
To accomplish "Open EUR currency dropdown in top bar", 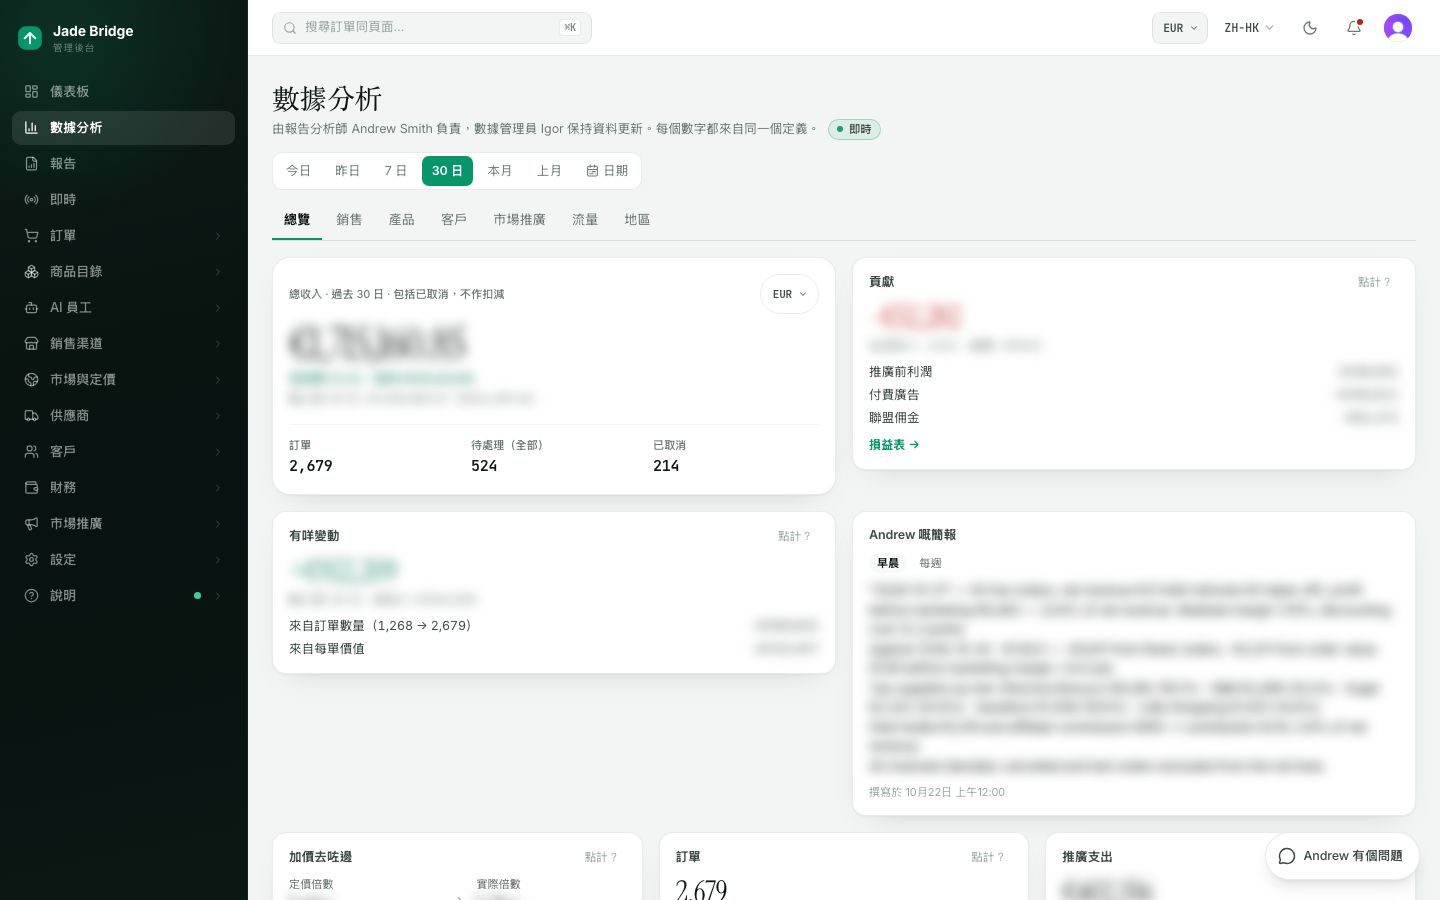I will coord(1180,28).
